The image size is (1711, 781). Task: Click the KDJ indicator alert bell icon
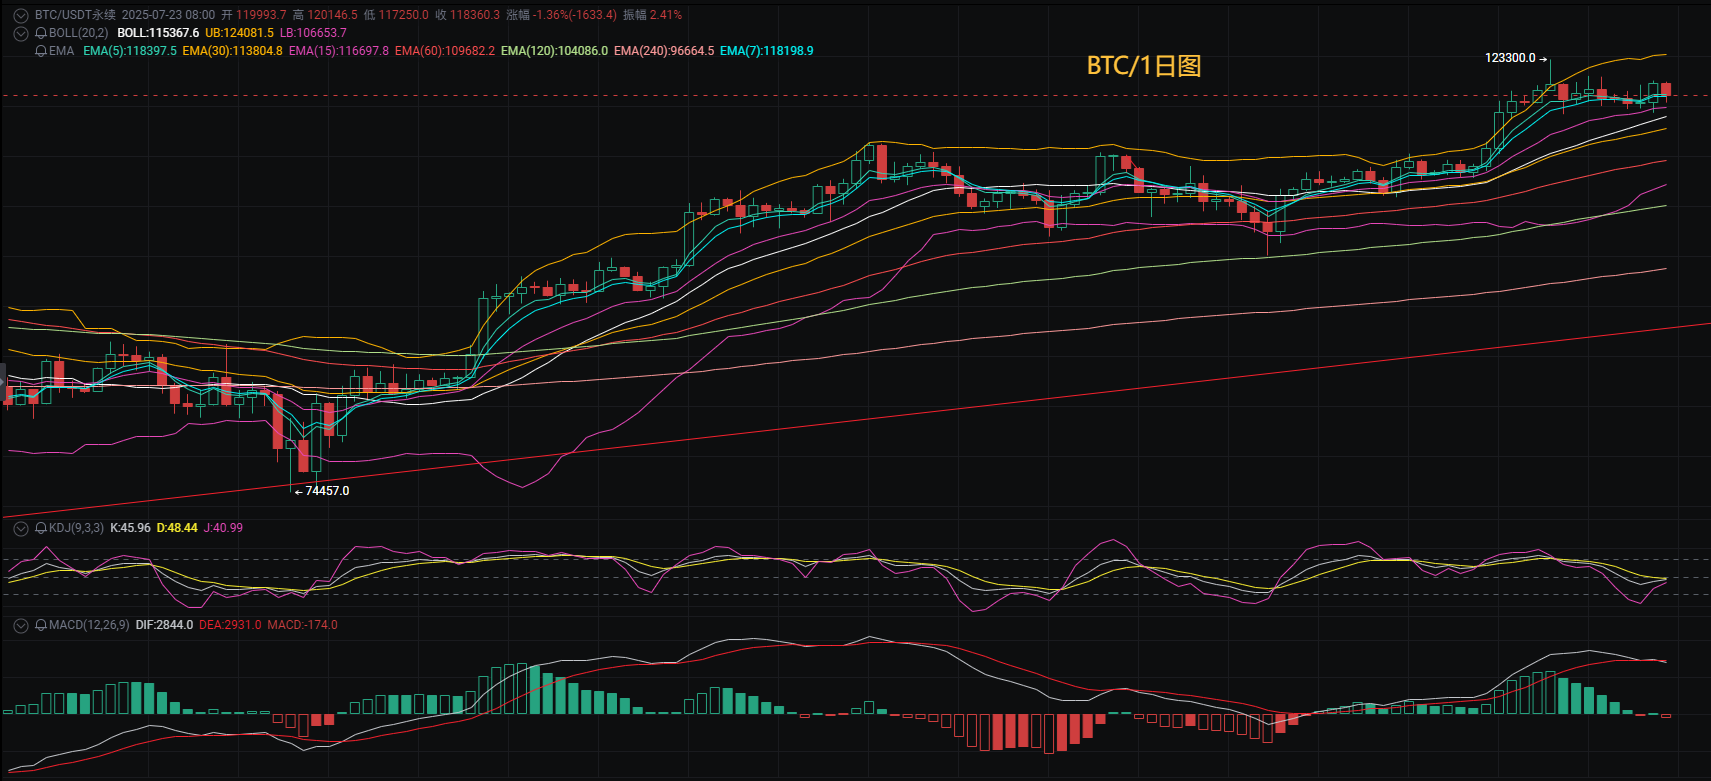coord(41,528)
